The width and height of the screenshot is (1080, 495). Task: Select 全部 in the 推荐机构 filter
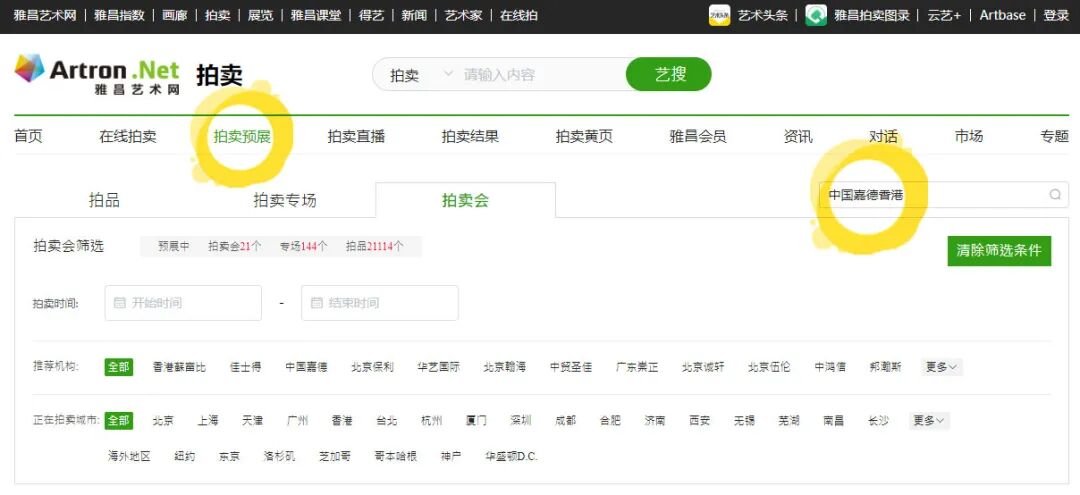[x=118, y=367]
